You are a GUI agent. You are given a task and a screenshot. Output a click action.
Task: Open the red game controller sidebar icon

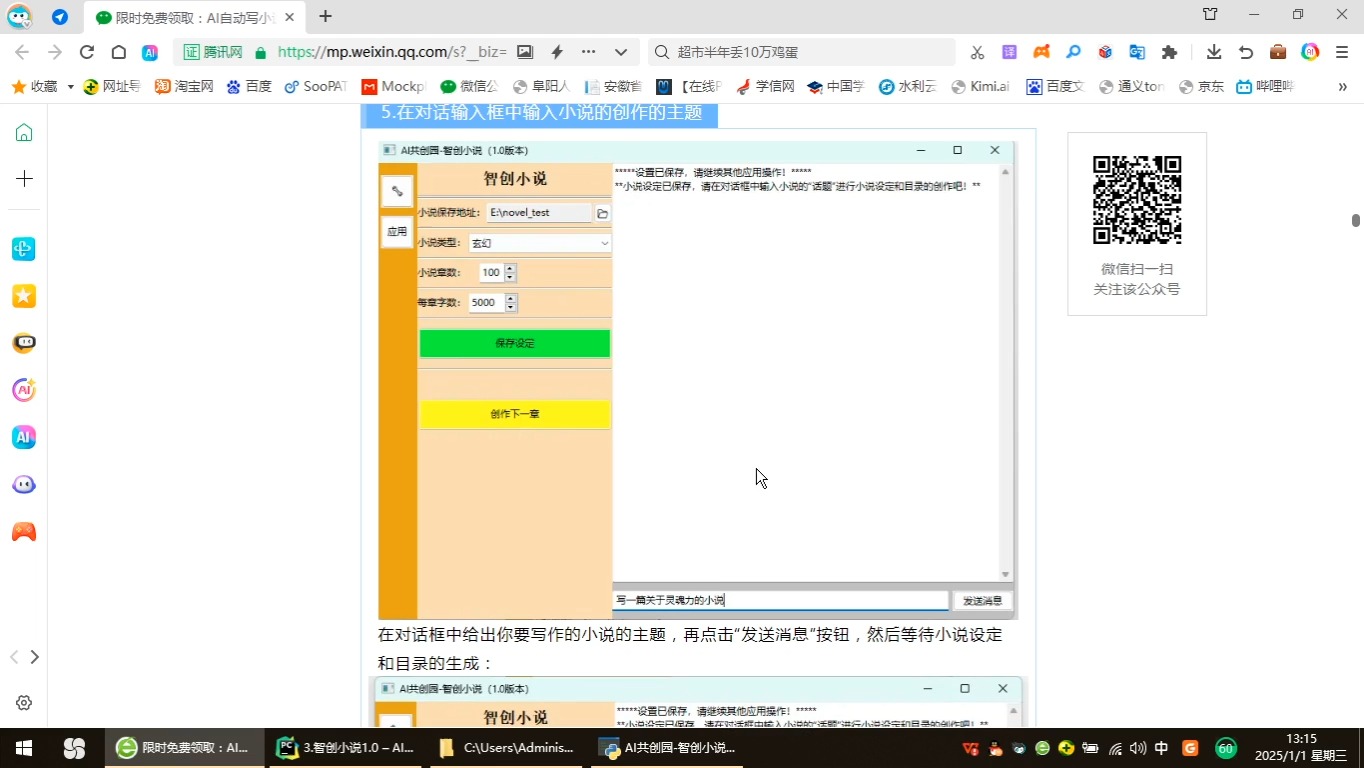tap(24, 531)
